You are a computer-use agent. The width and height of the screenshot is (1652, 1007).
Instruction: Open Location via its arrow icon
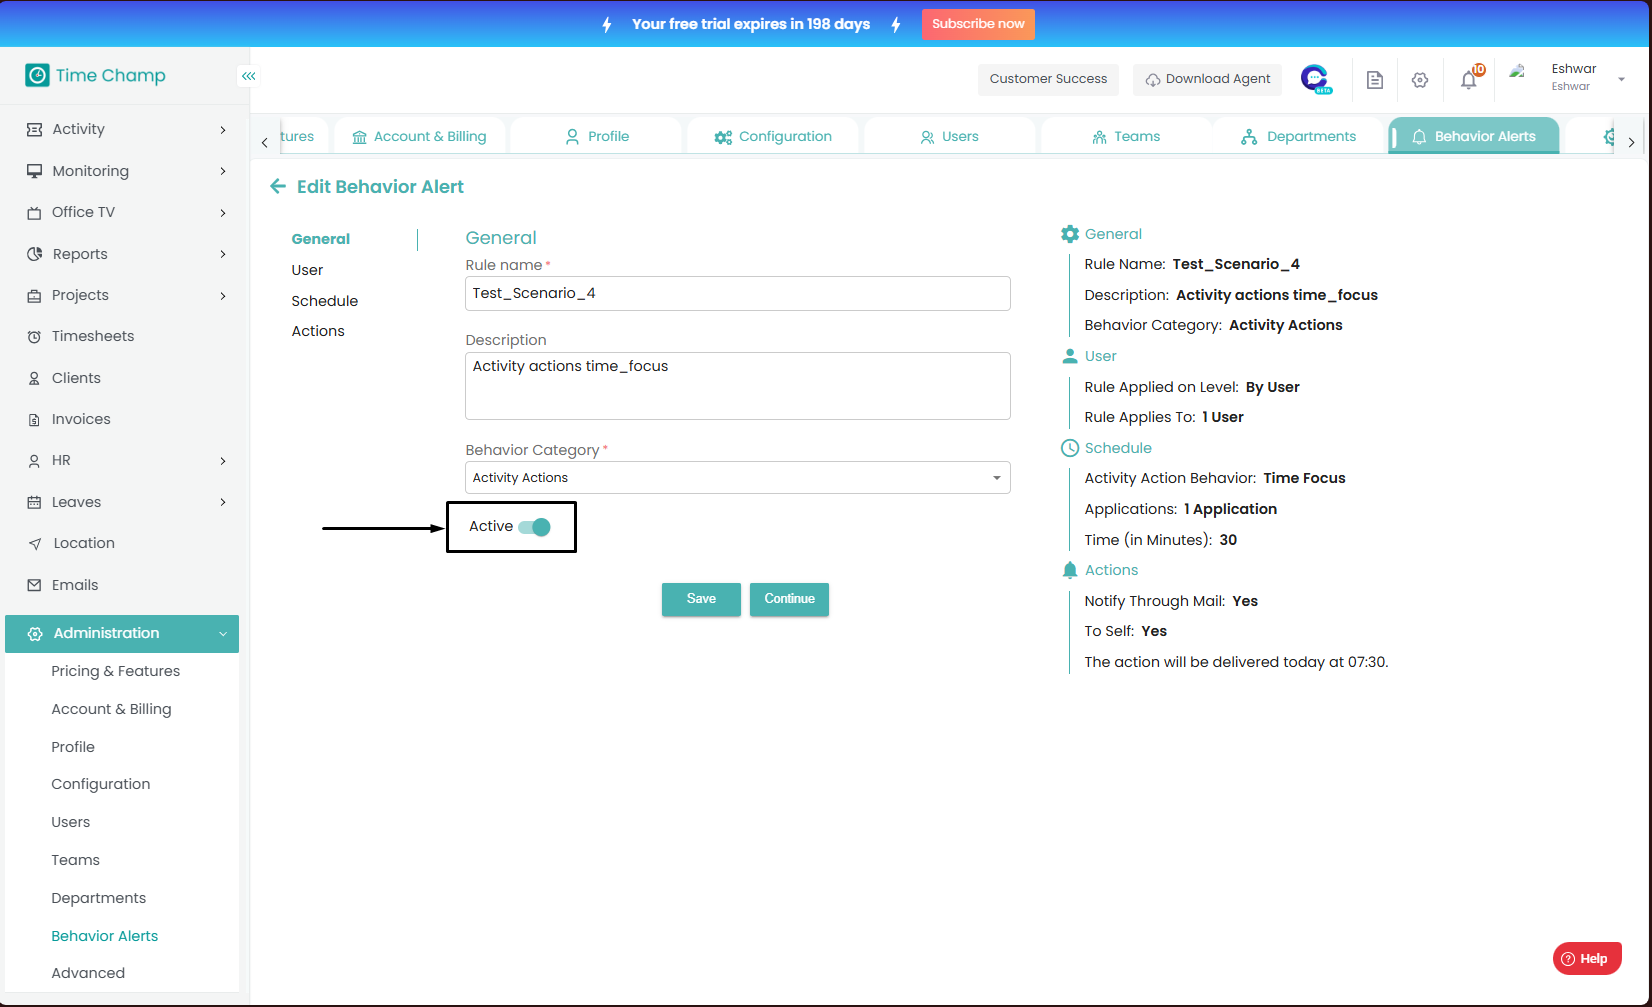34,544
